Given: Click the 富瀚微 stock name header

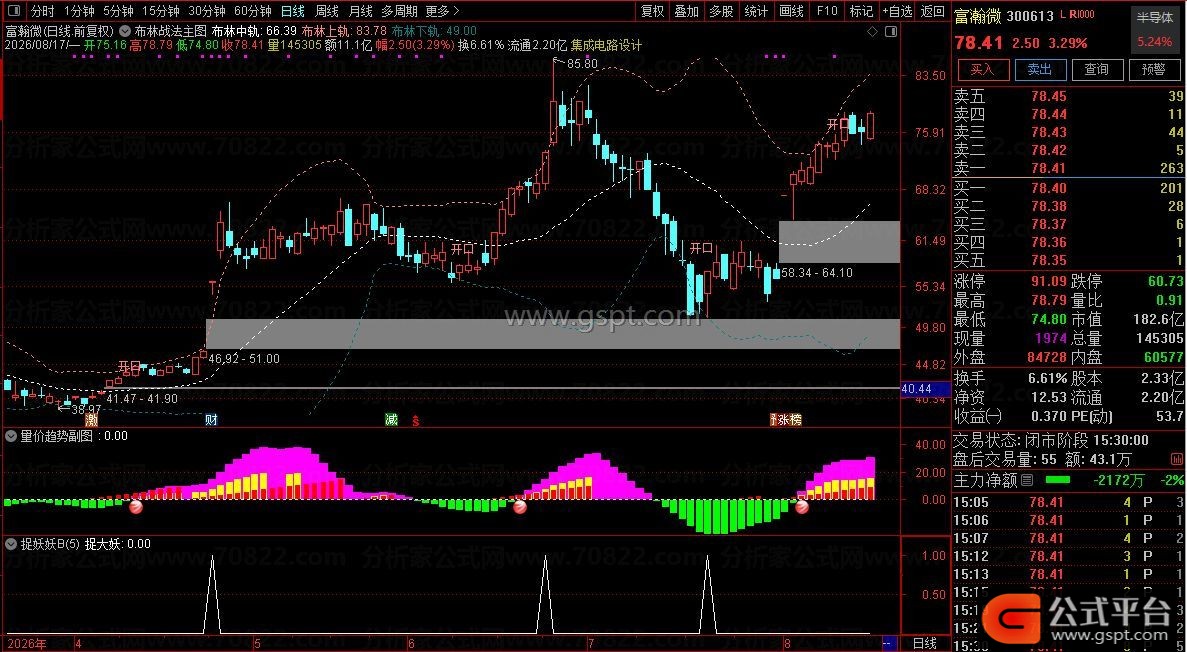Looking at the screenshot, I should 975,16.
